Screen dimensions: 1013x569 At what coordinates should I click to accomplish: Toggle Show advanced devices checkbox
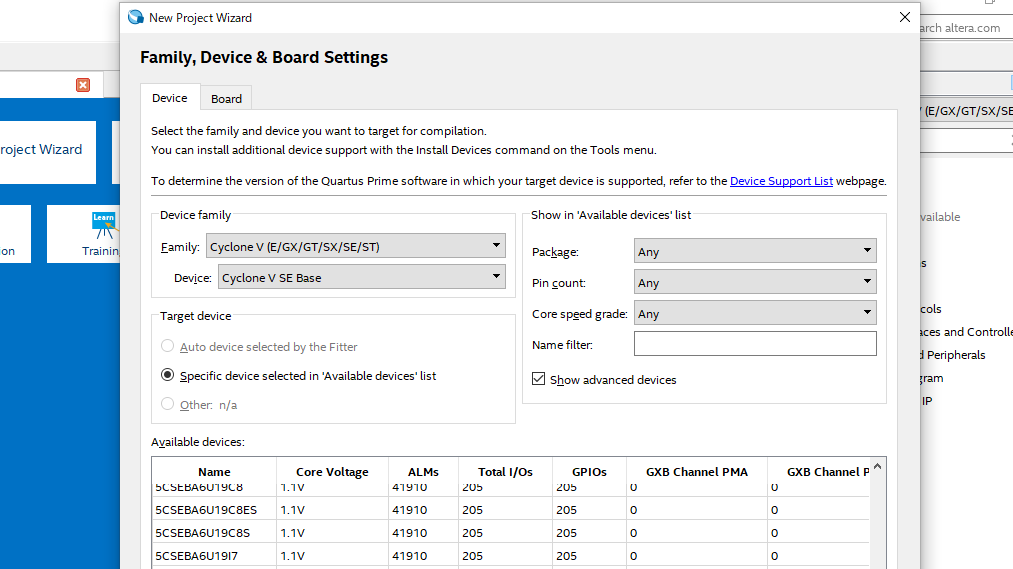coord(539,379)
